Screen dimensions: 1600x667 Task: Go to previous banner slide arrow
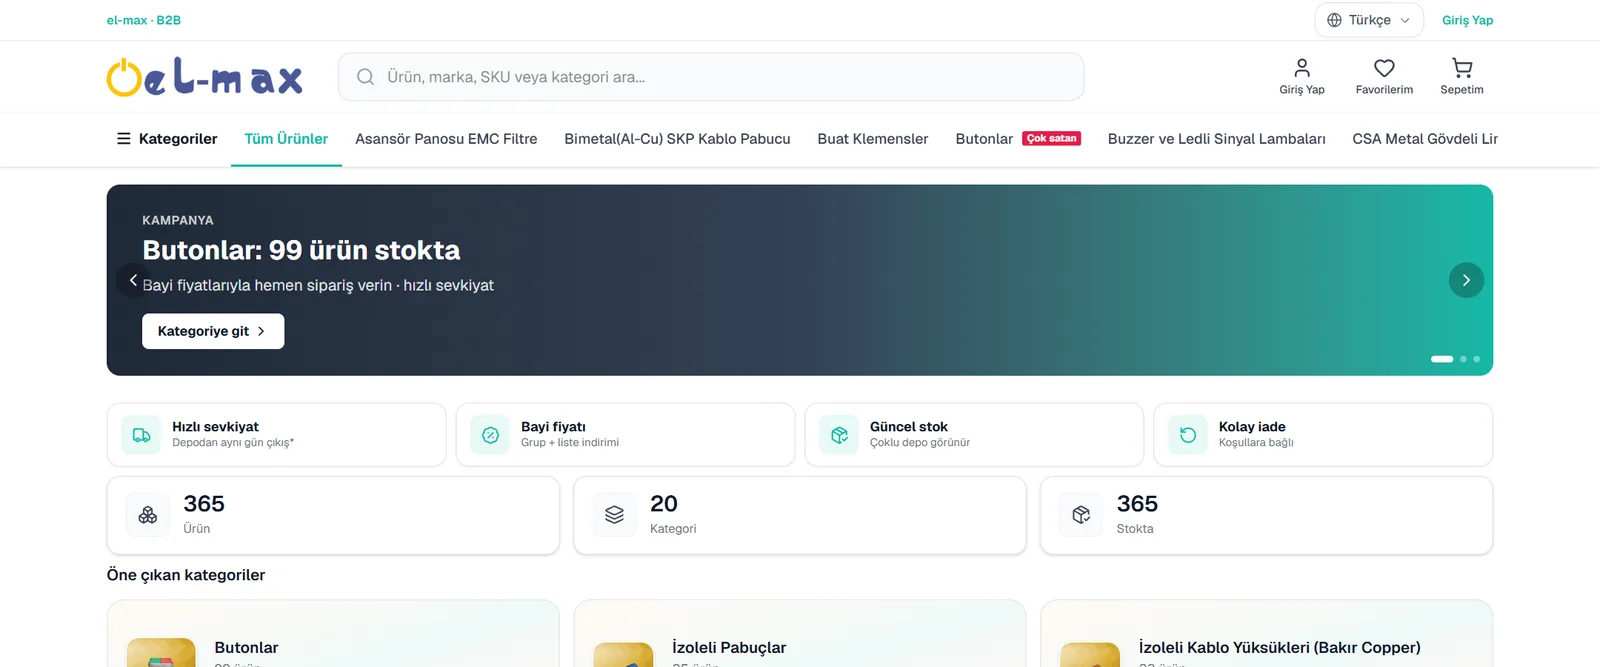coord(133,280)
